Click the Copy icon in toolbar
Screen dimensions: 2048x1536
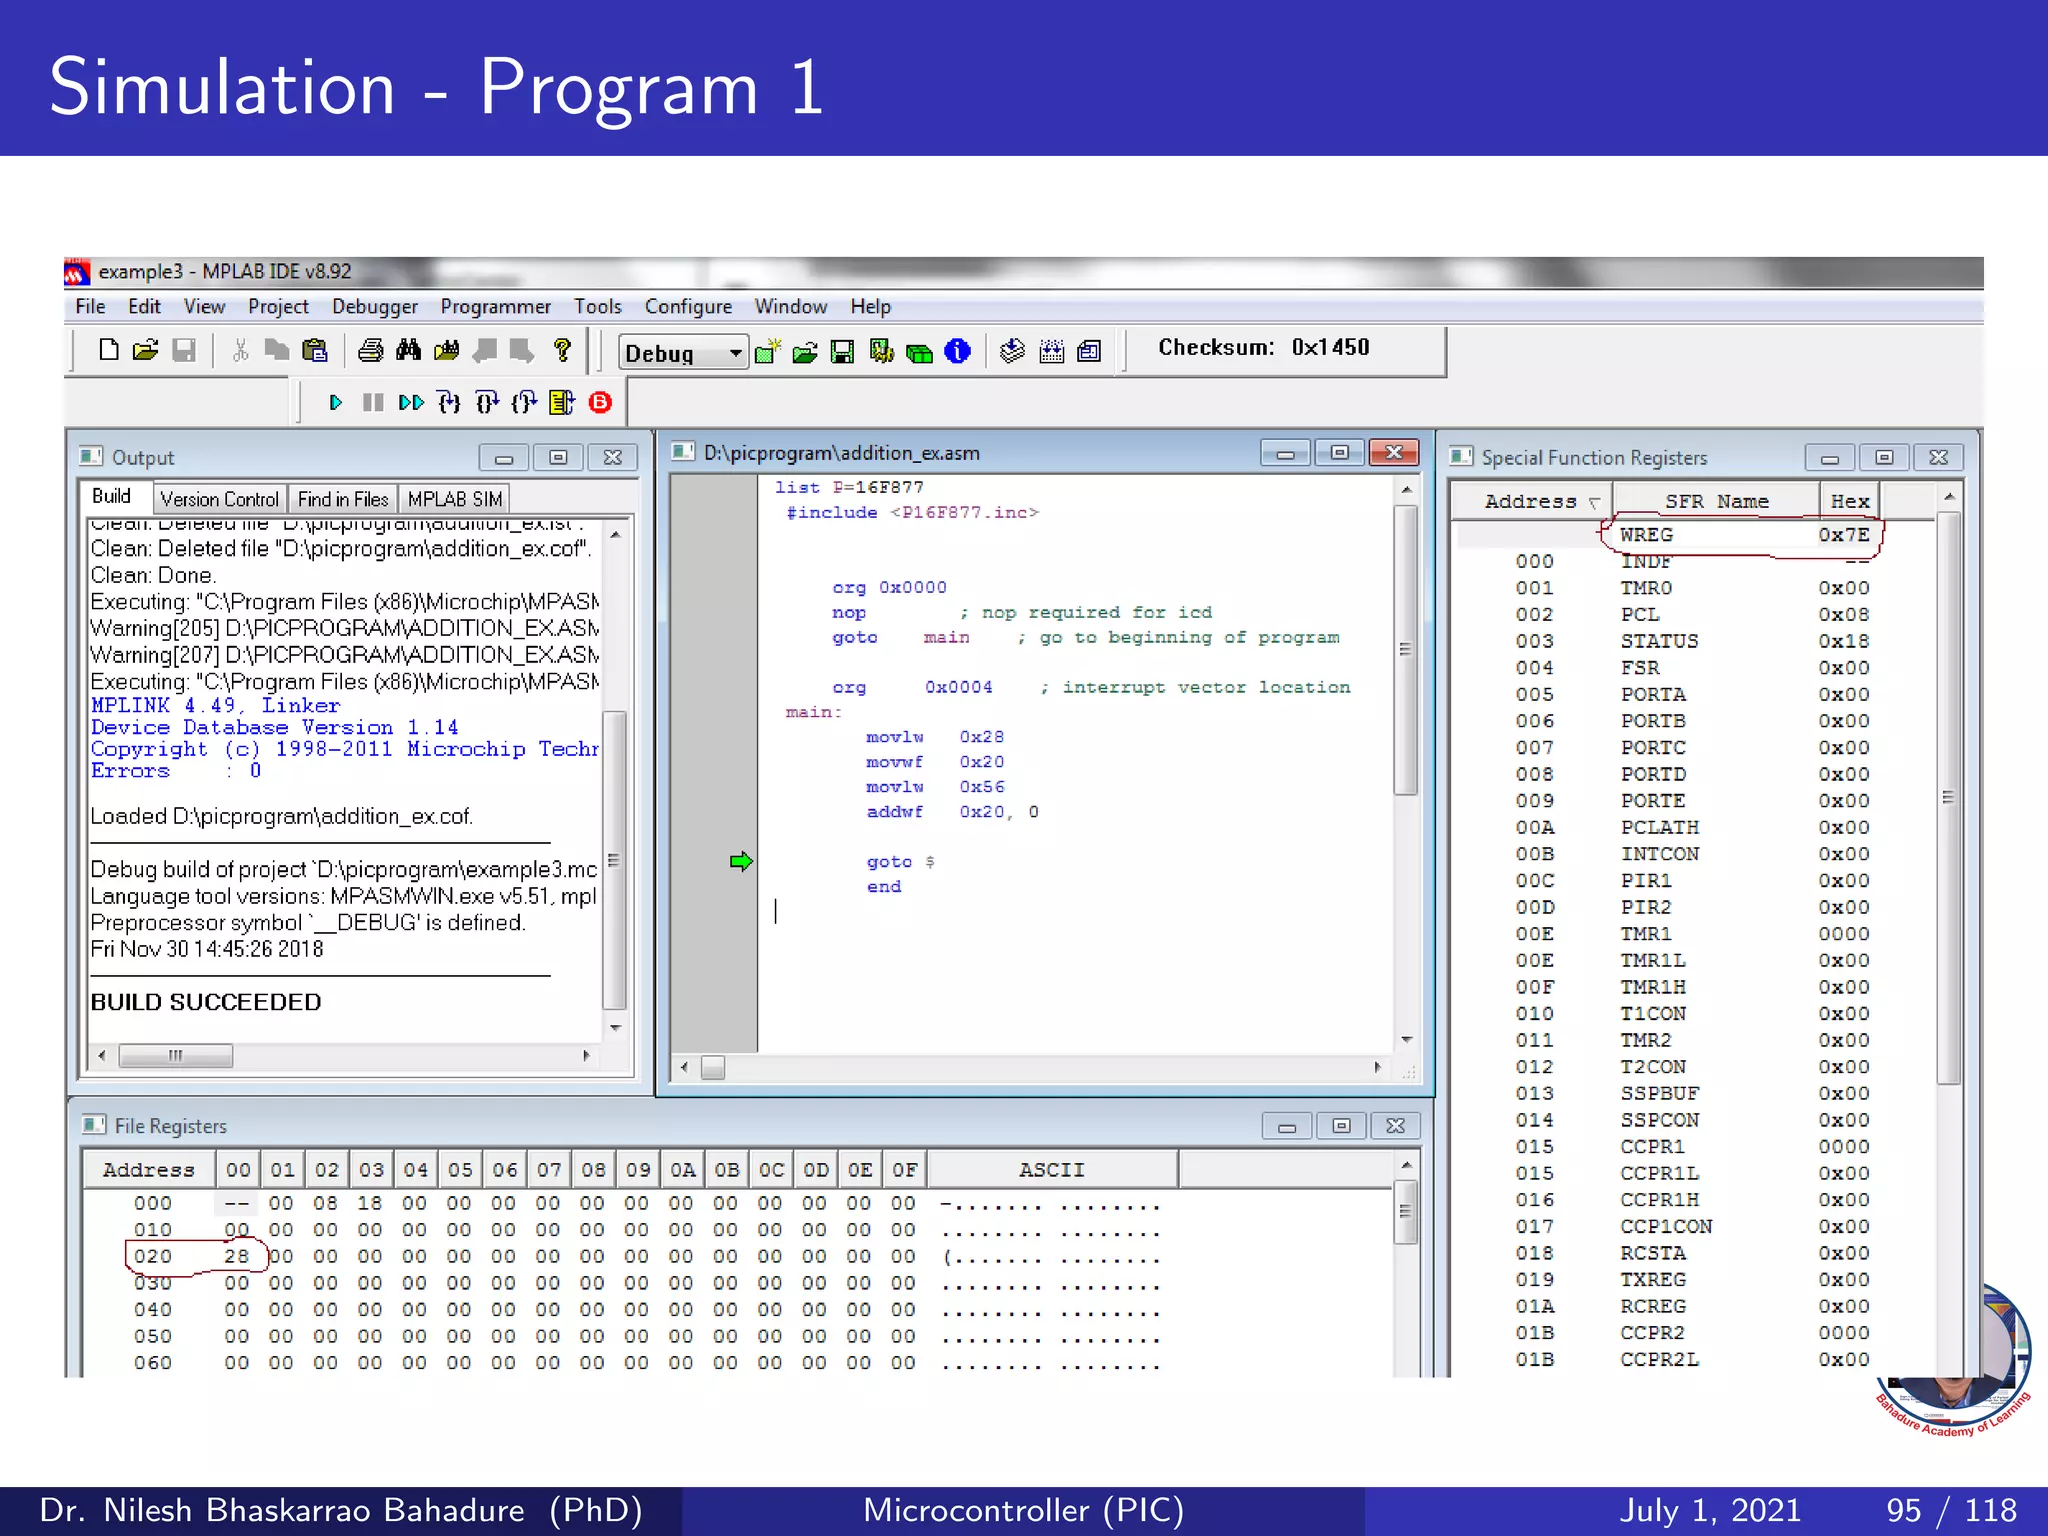[x=276, y=350]
